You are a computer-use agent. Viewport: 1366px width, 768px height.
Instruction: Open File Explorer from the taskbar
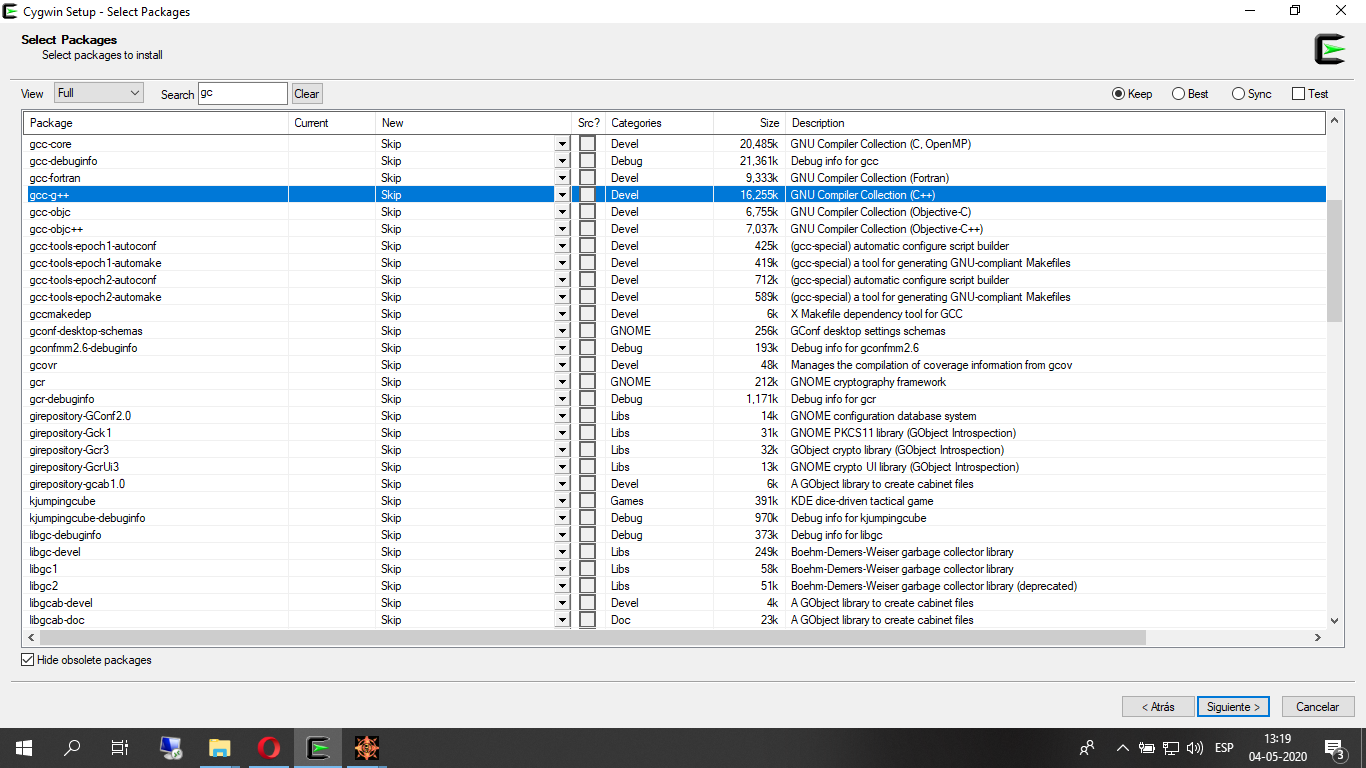coord(219,748)
